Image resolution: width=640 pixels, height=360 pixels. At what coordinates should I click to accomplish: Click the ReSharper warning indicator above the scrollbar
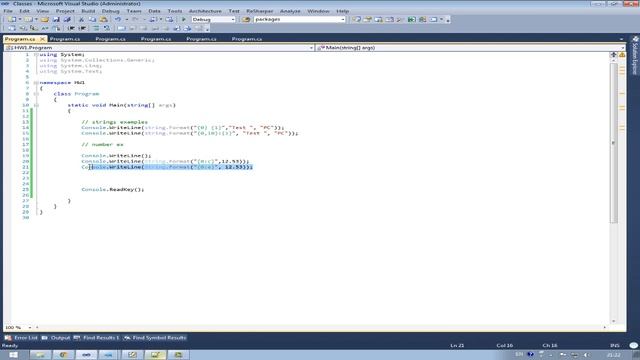point(622,54)
